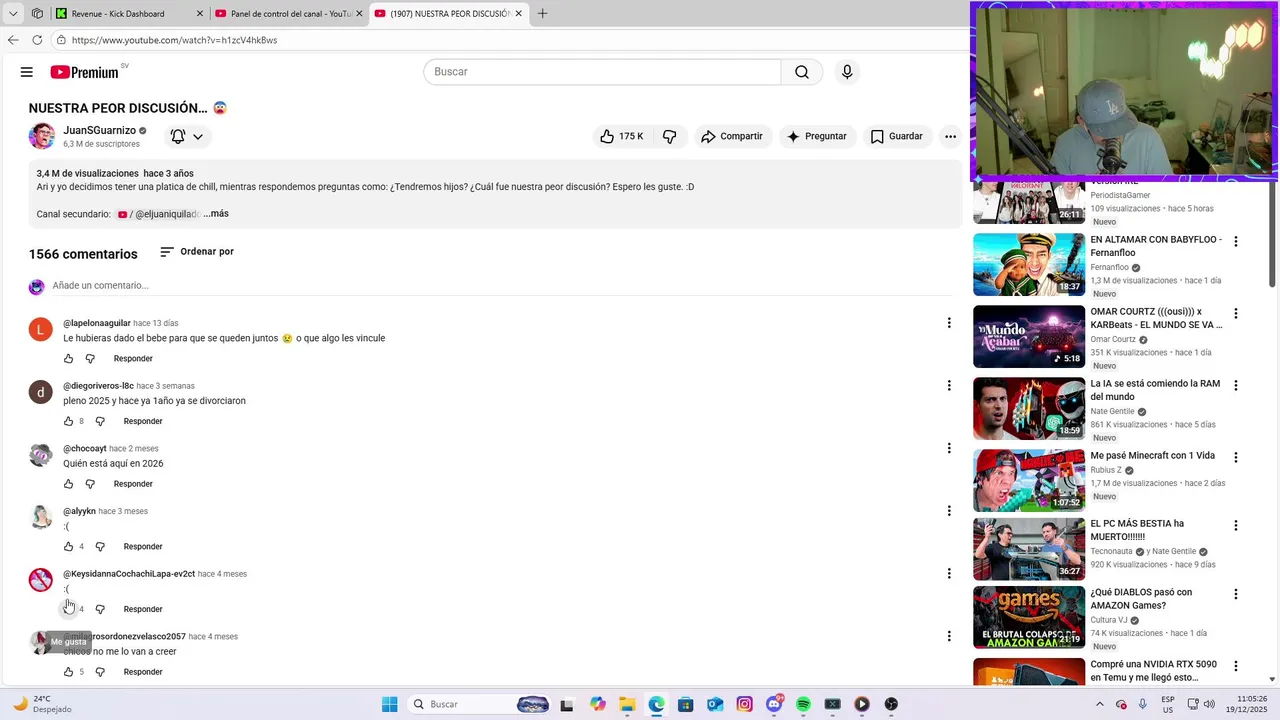Save the video with Guardar
The height and width of the screenshot is (720, 1280).
point(897,136)
